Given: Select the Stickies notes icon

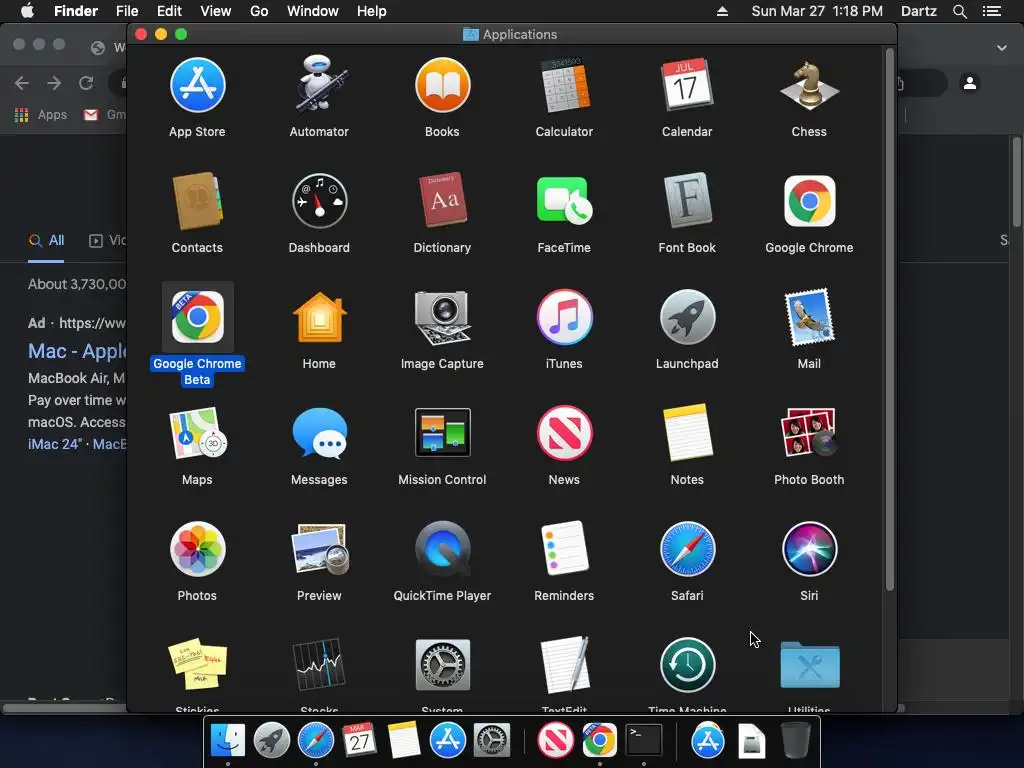Looking at the screenshot, I should [197, 665].
